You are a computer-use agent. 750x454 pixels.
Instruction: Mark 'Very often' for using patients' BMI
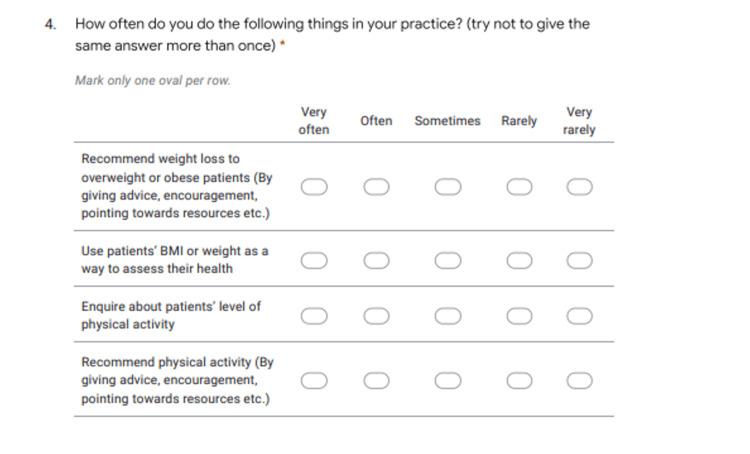[x=314, y=261]
